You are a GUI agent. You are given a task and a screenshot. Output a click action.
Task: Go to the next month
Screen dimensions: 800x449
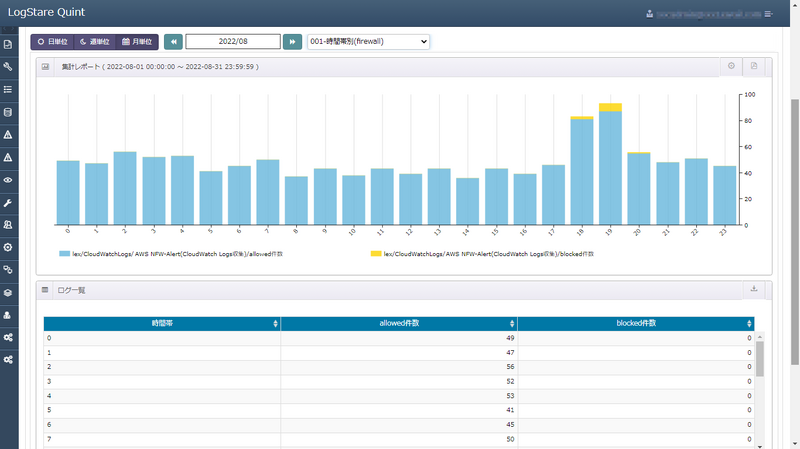click(292, 42)
